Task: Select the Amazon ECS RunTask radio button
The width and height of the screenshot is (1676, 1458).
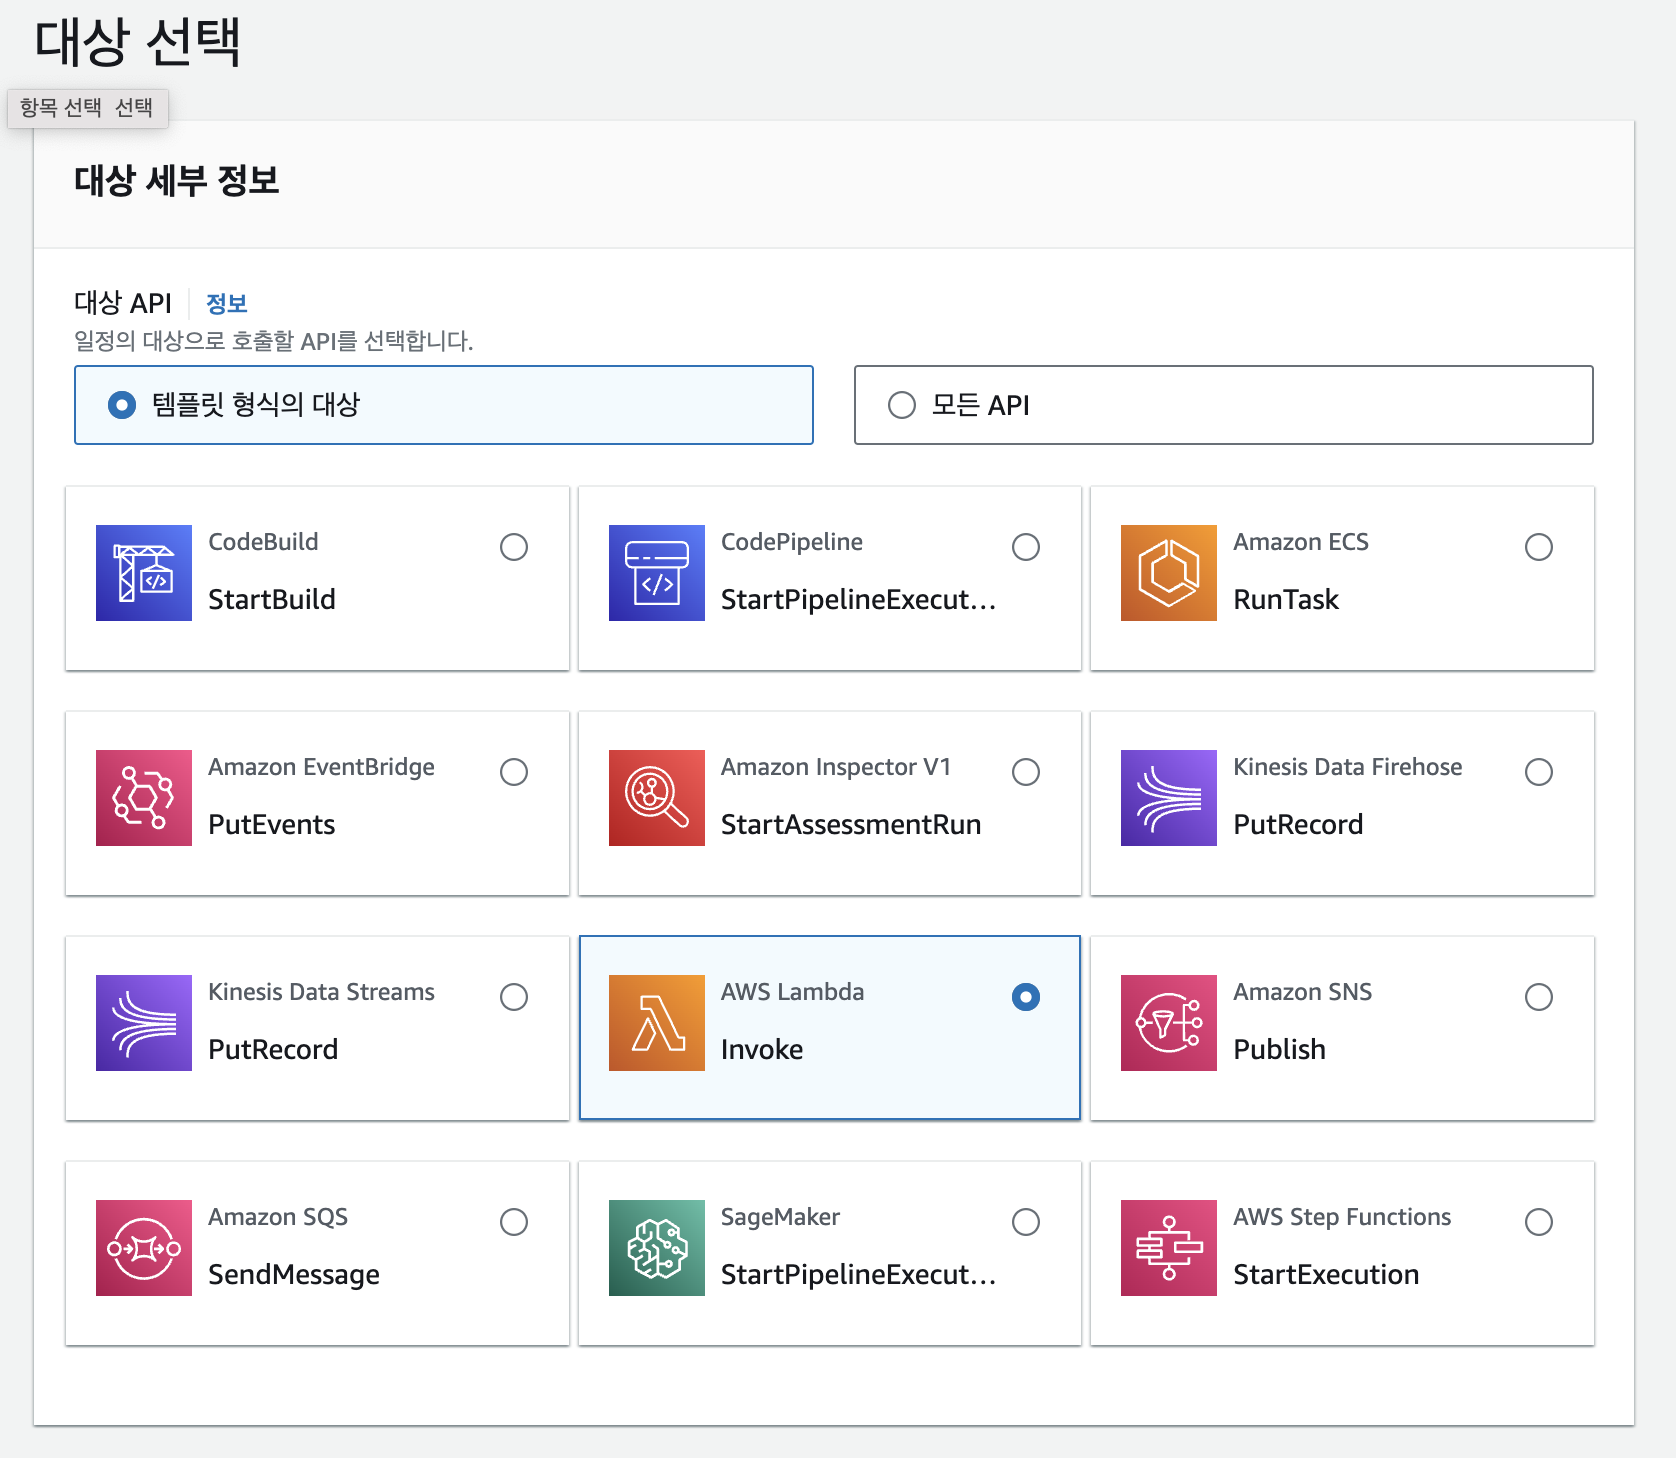Action: pos(1539,547)
